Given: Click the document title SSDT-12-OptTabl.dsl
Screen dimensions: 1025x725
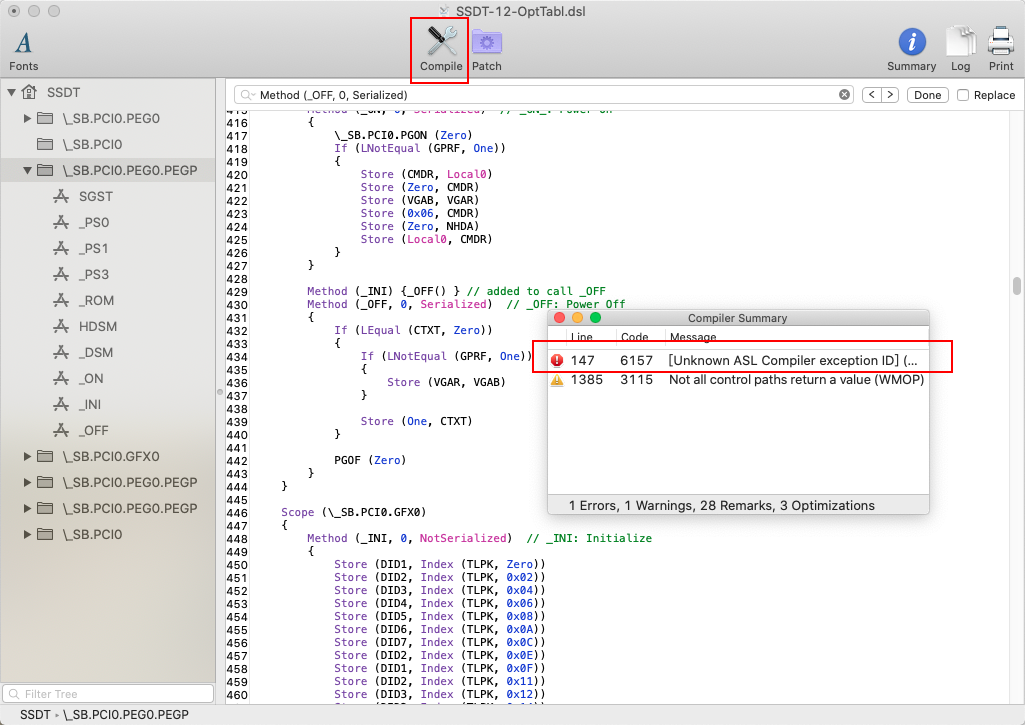Looking at the screenshot, I should point(520,11).
